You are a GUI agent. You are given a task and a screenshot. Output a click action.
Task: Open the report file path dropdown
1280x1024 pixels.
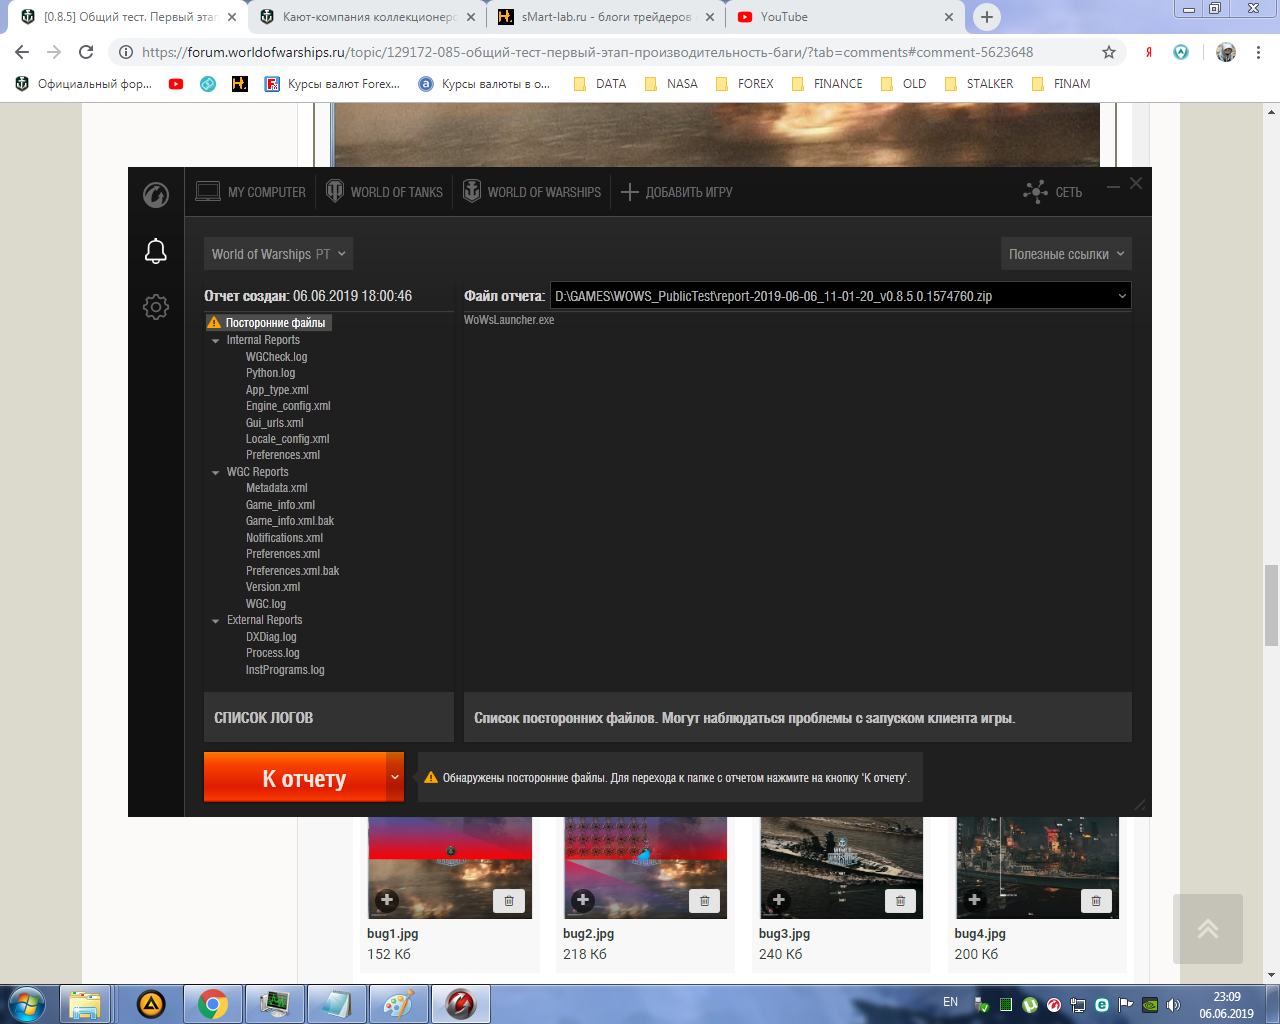1122,296
